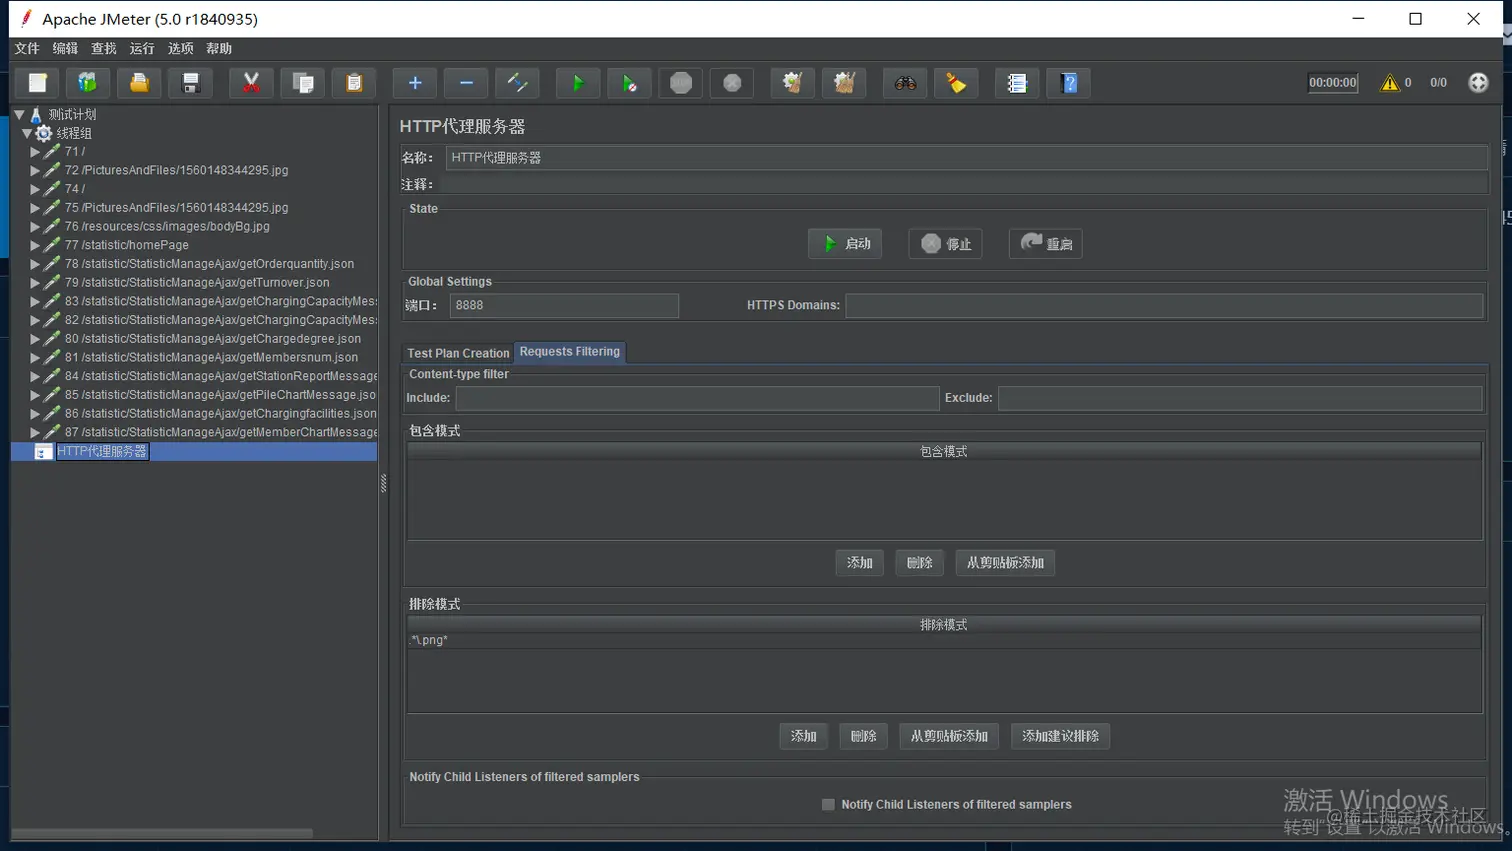Click the Search binoculars icon

coord(905,83)
